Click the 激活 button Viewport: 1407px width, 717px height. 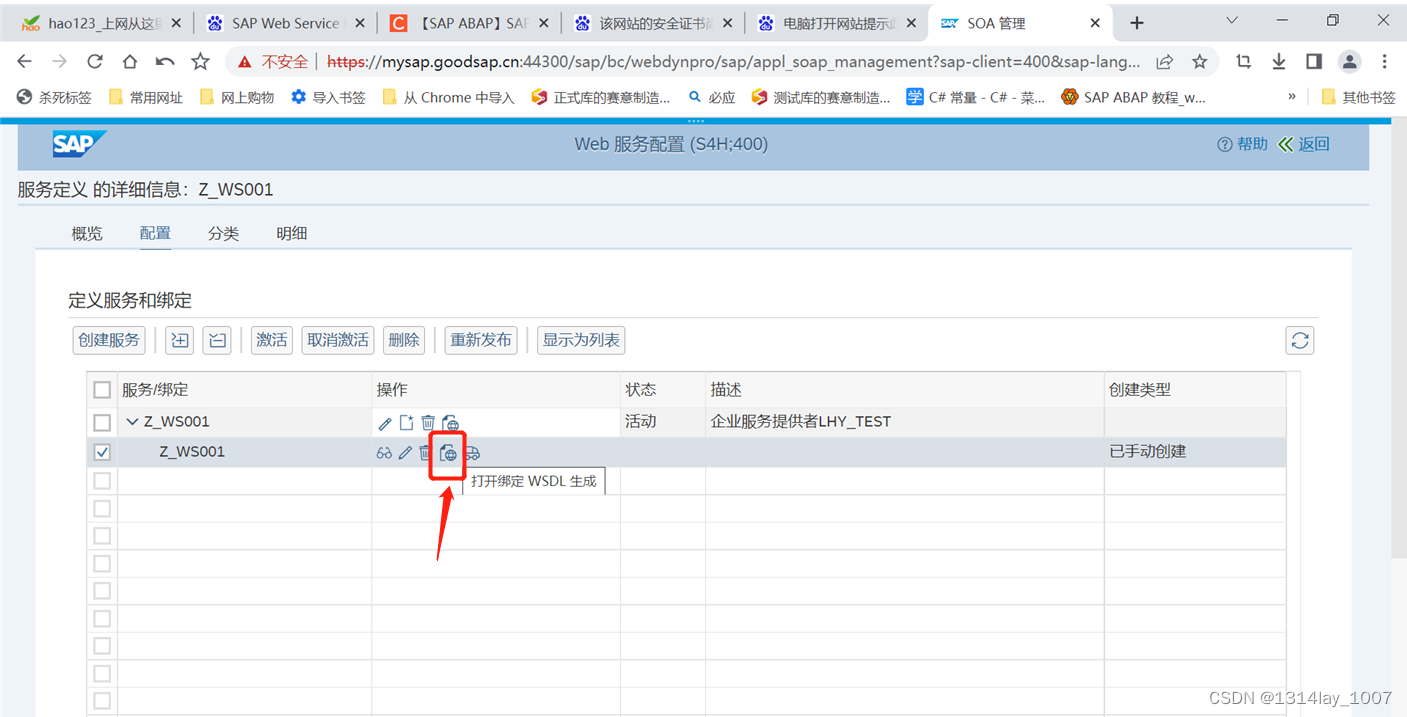pos(272,340)
